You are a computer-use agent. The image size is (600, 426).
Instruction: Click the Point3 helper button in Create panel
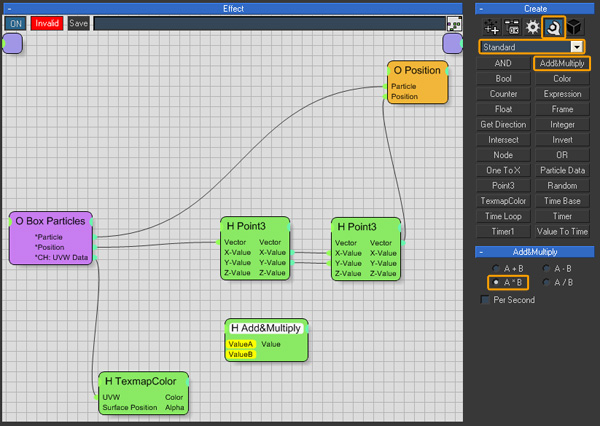point(503,186)
